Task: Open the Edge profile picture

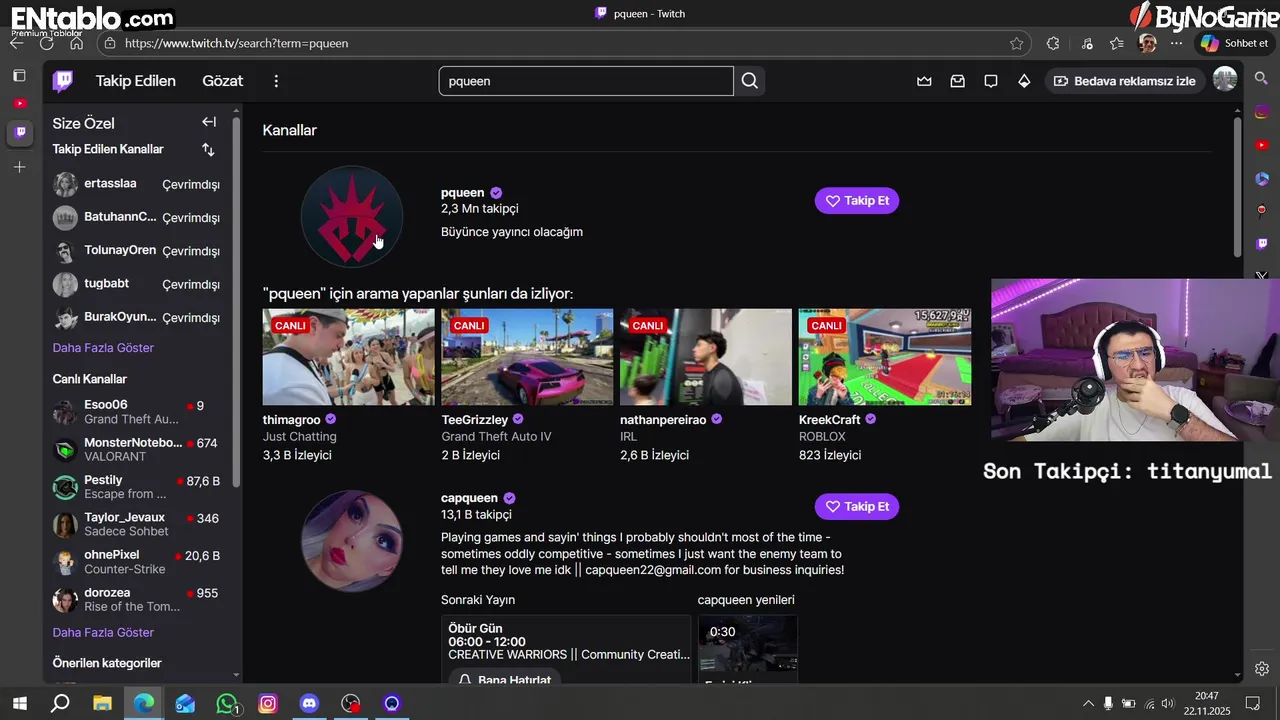Action: [x=1148, y=43]
